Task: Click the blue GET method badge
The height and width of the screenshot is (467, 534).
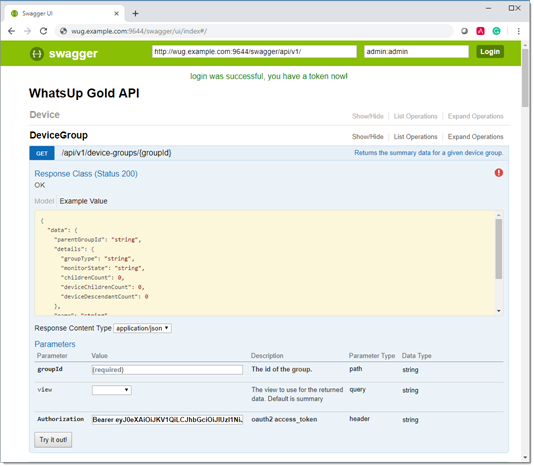Action: coord(42,153)
